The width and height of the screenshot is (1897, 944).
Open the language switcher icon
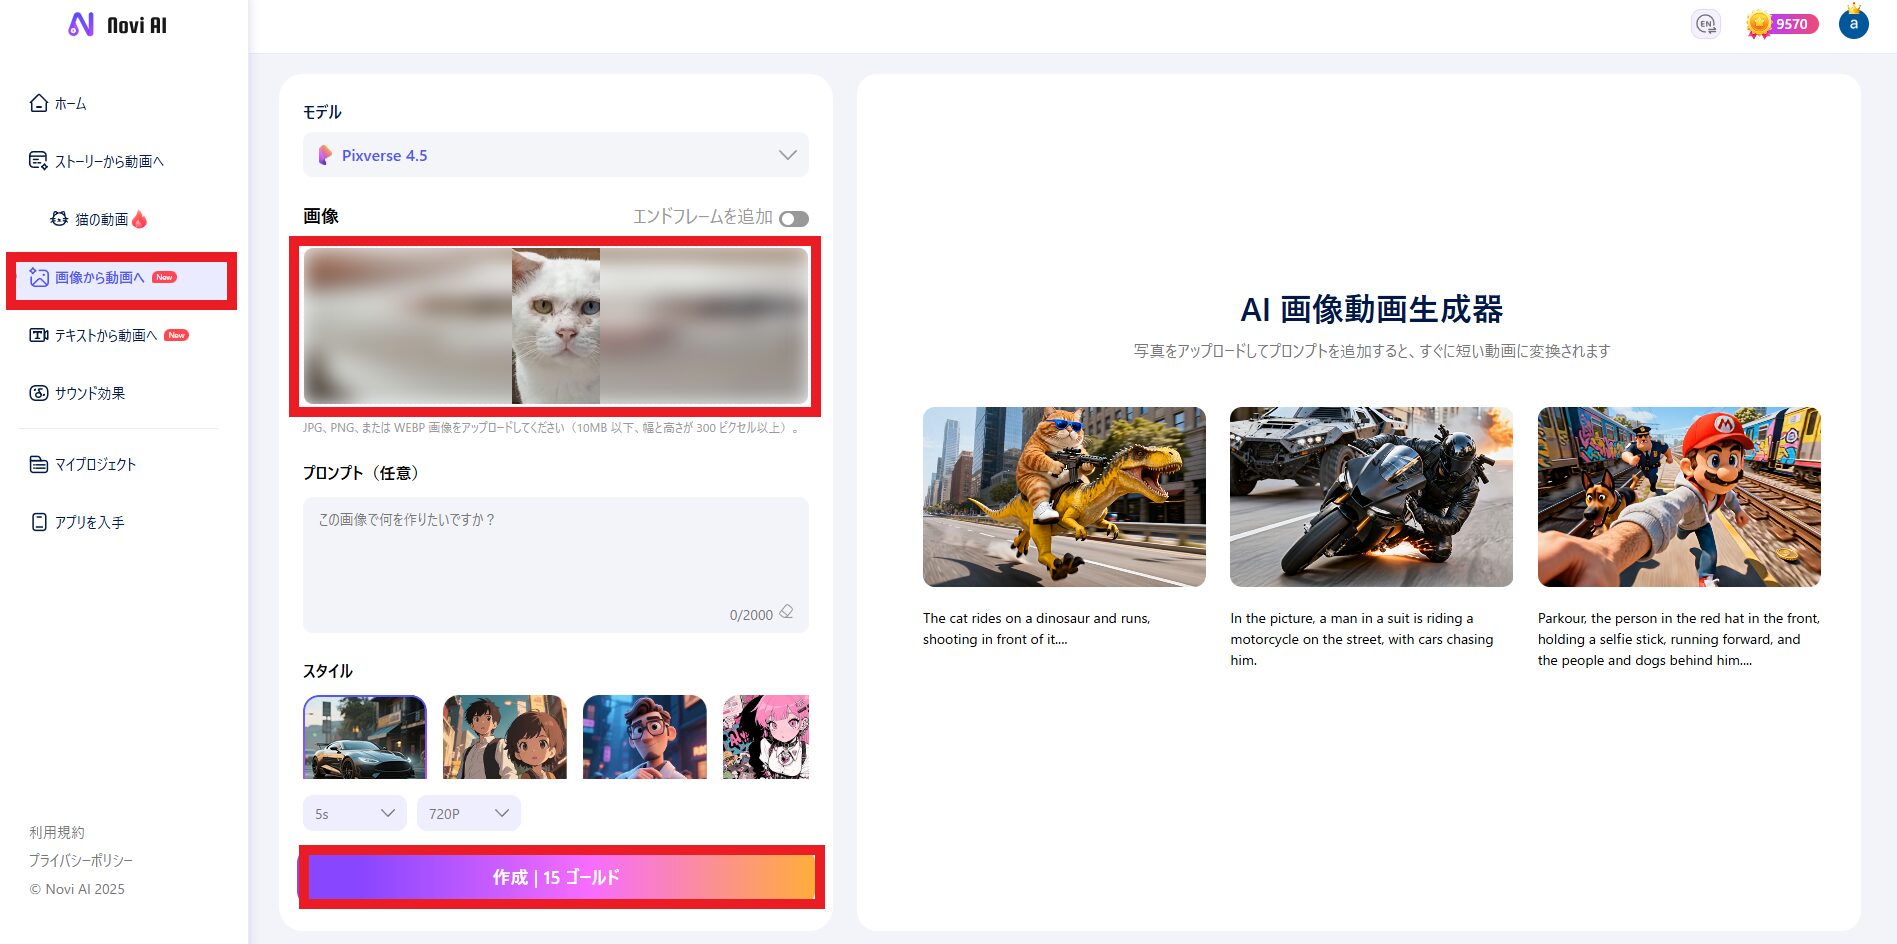[x=1705, y=24]
